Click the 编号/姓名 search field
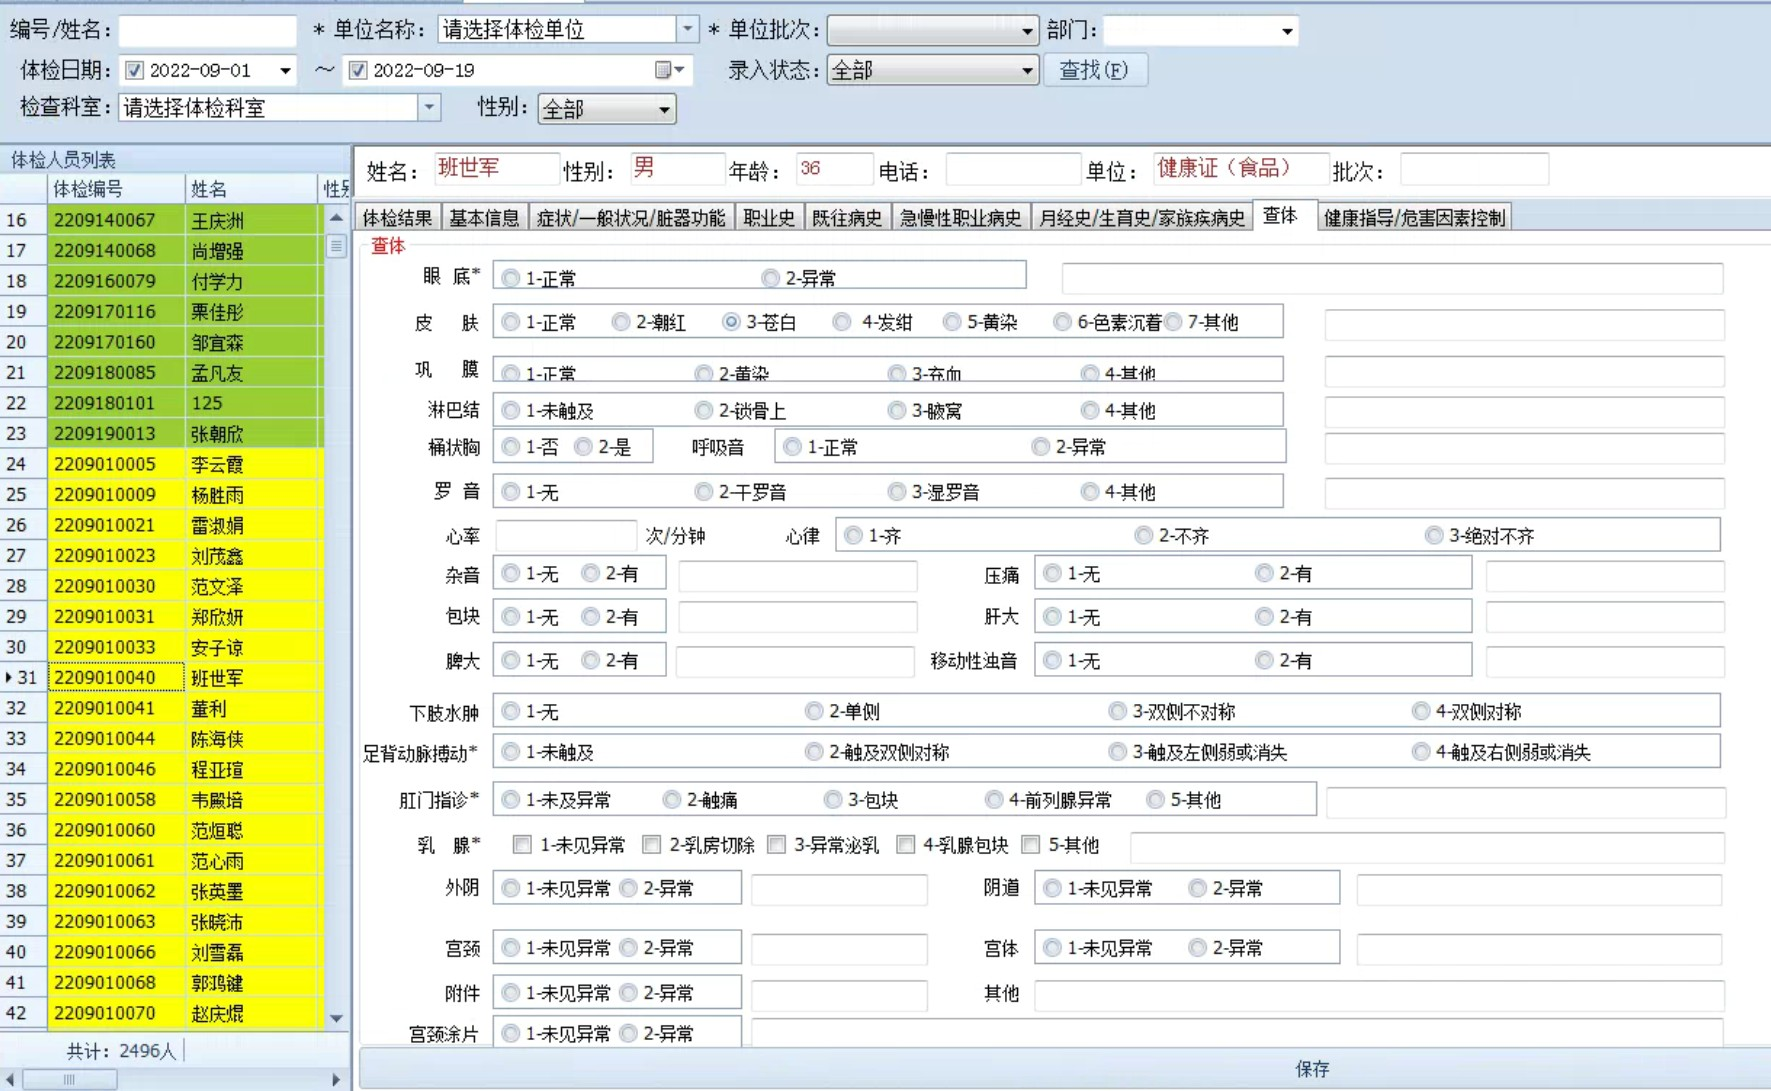This screenshot has width=1771, height=1091. point(207,30)
